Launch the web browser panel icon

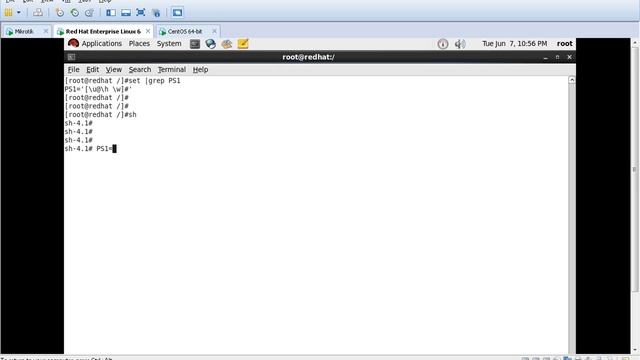pyautogui.click(x=211, y=44)
